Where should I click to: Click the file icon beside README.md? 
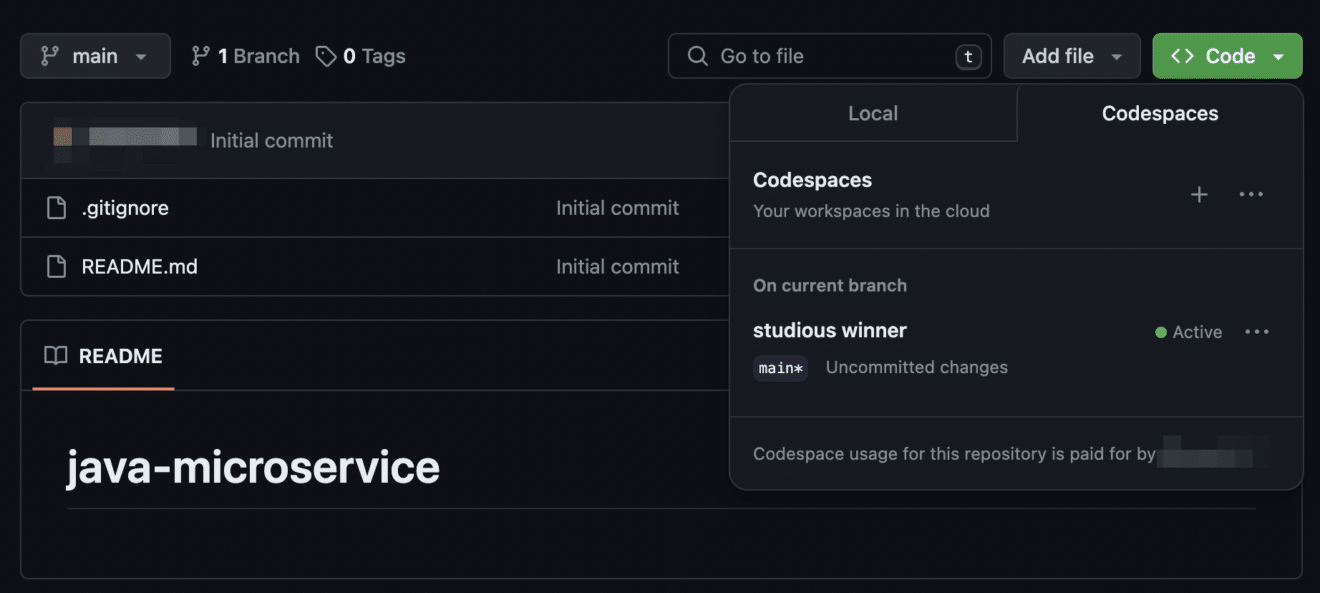tap(55, 267)
